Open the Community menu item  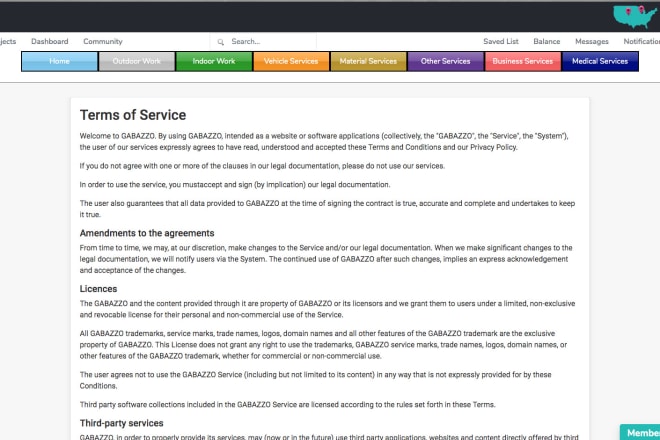click(x=103, y=41)
